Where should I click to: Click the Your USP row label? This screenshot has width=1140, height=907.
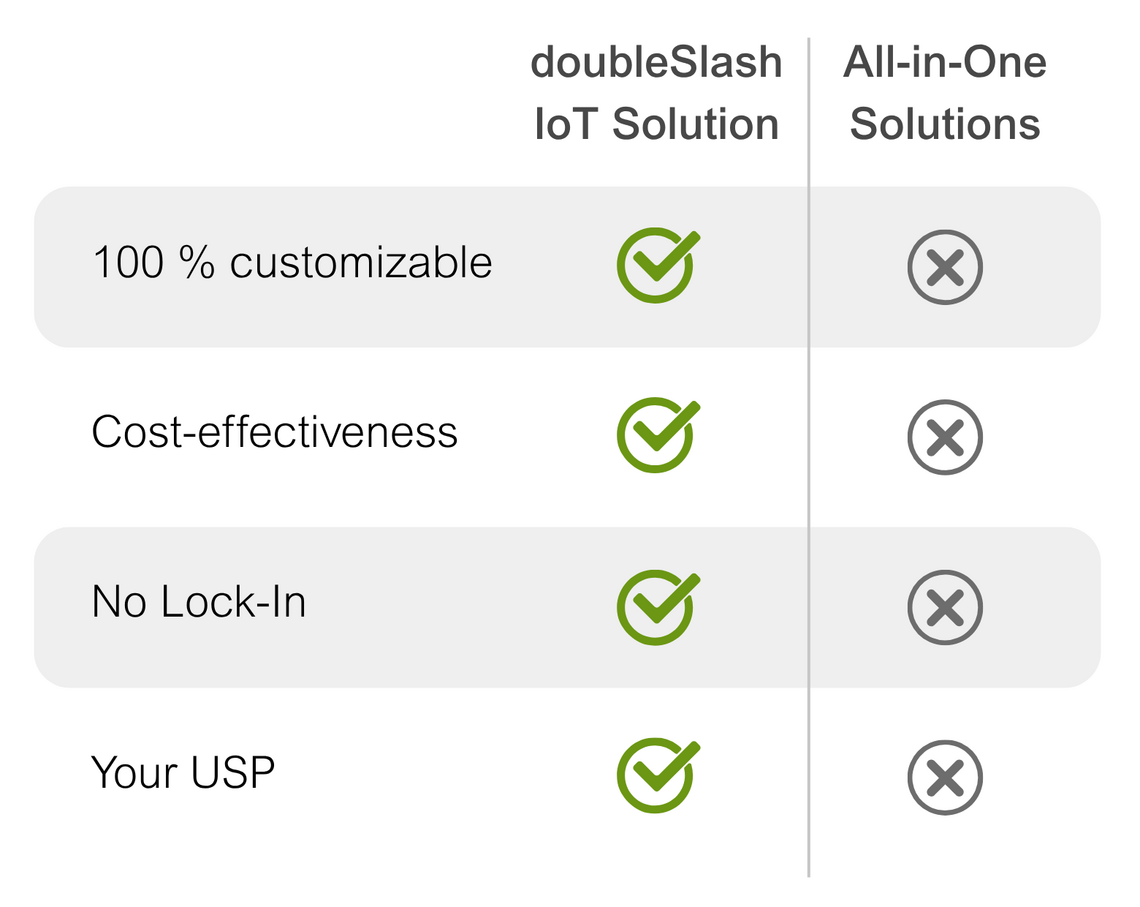click(x=182, y=772)
